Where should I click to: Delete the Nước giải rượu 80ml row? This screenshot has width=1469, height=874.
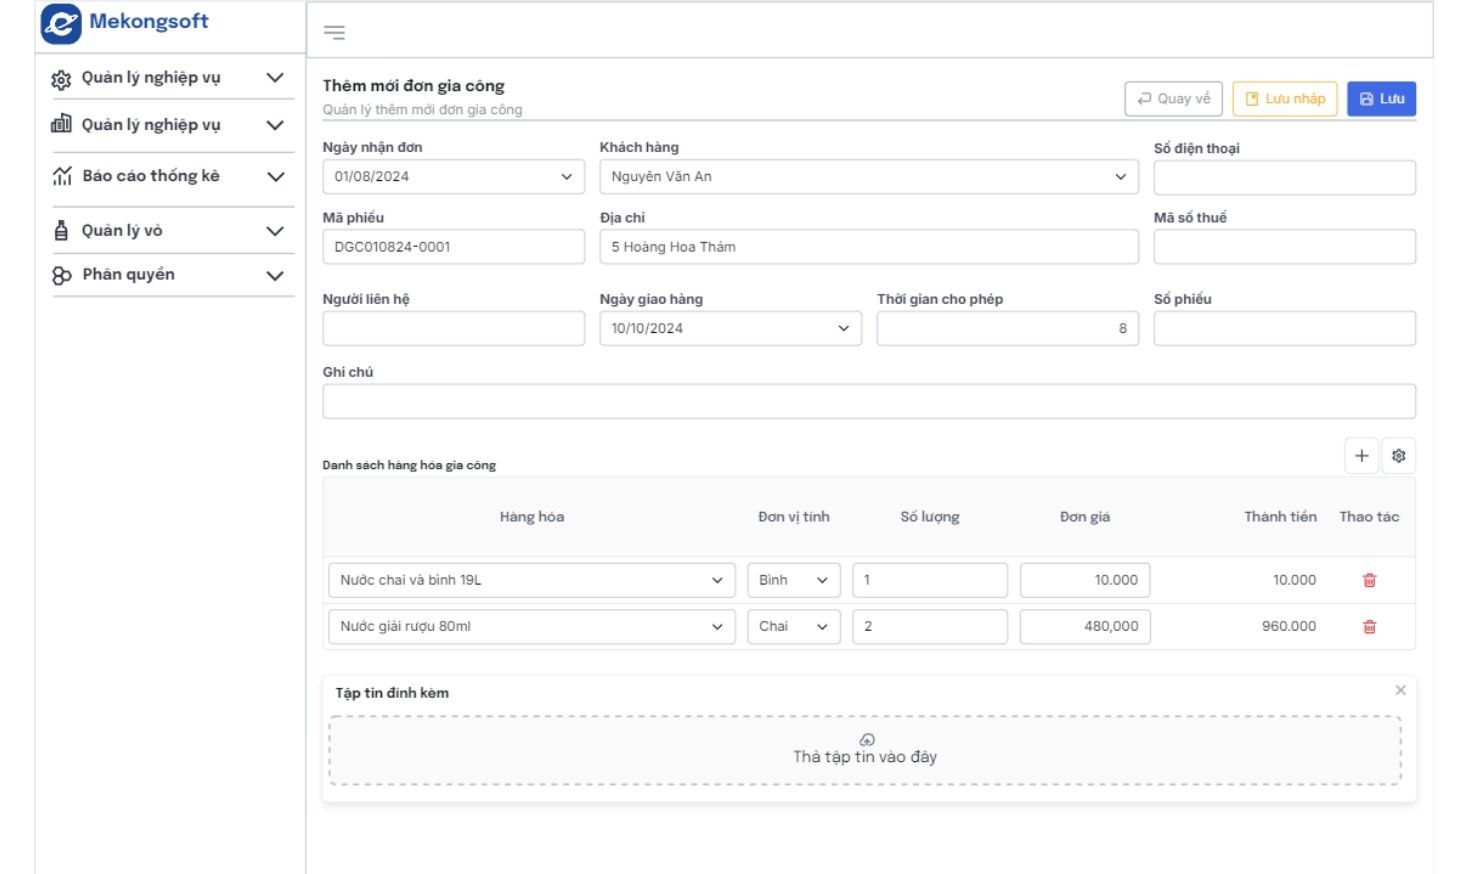[1369, 627]
